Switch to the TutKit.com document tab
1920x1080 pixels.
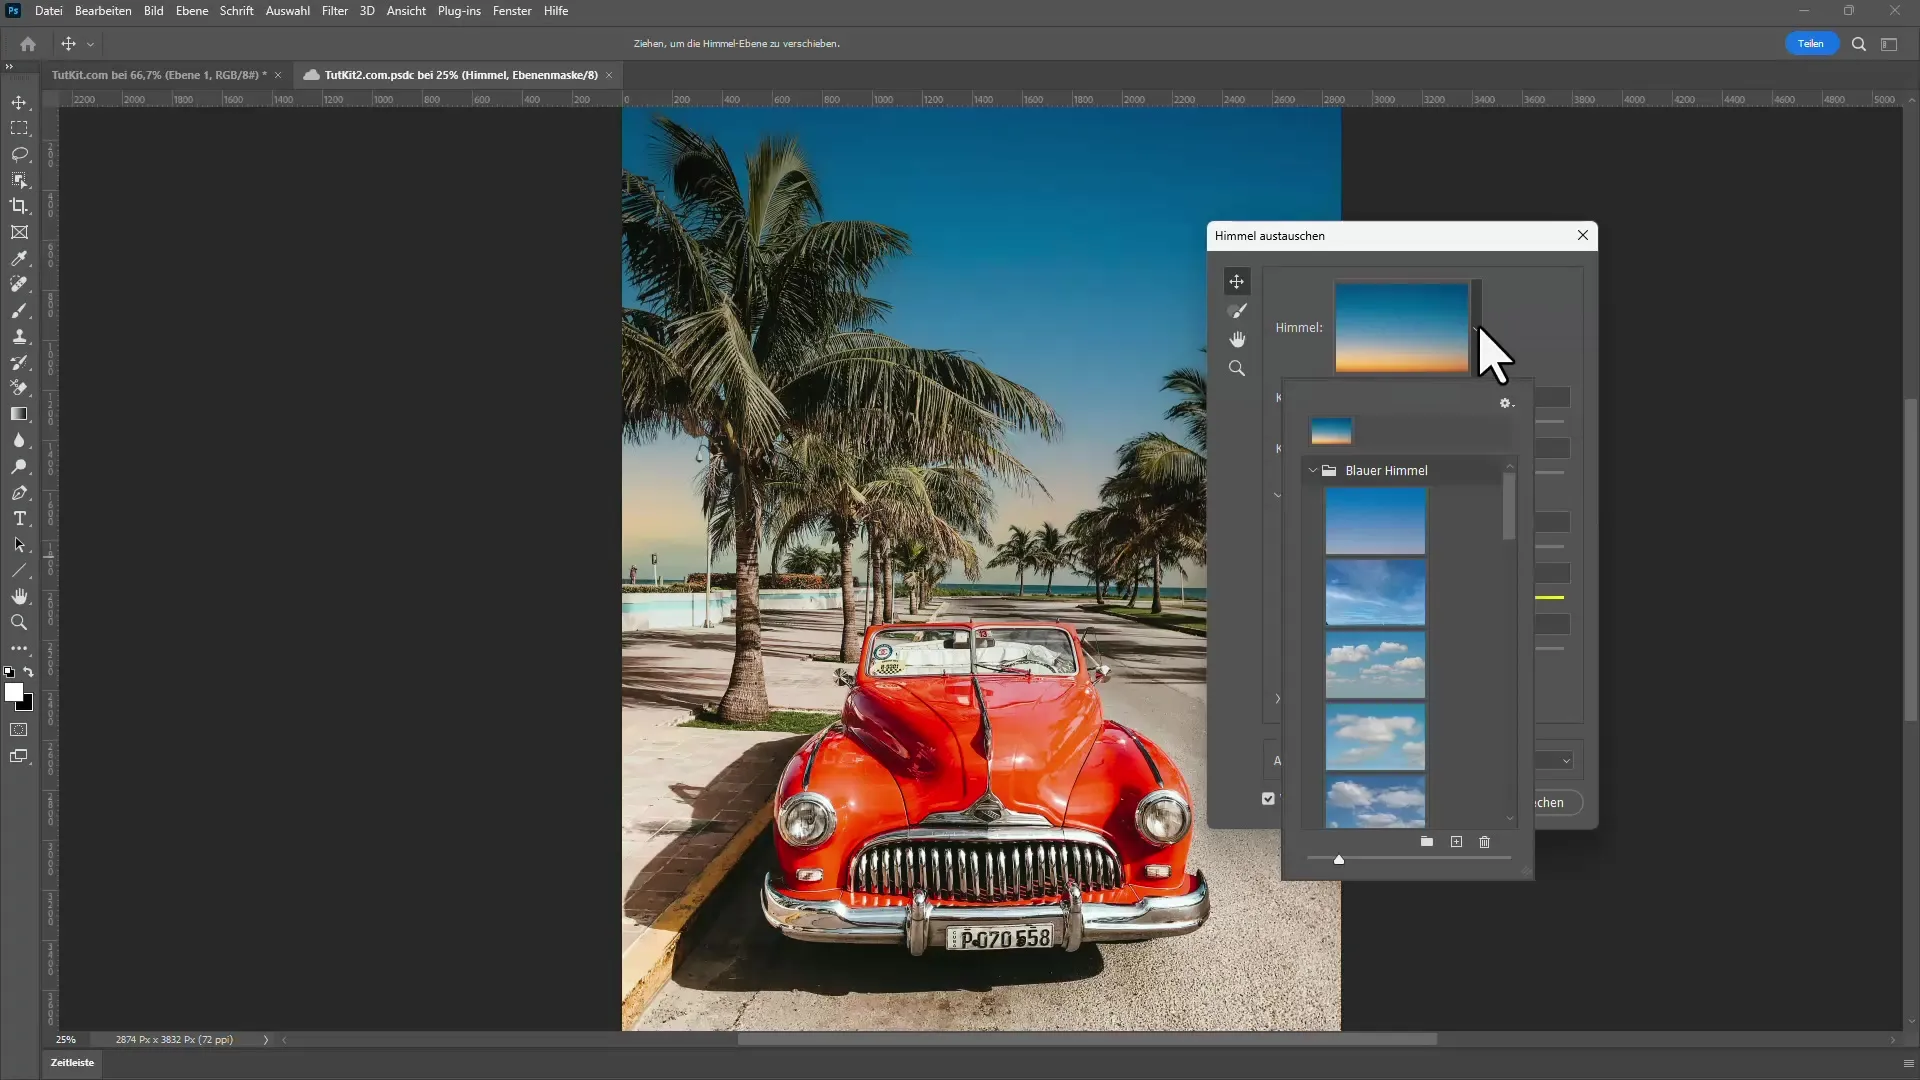(x=159, y=75)
